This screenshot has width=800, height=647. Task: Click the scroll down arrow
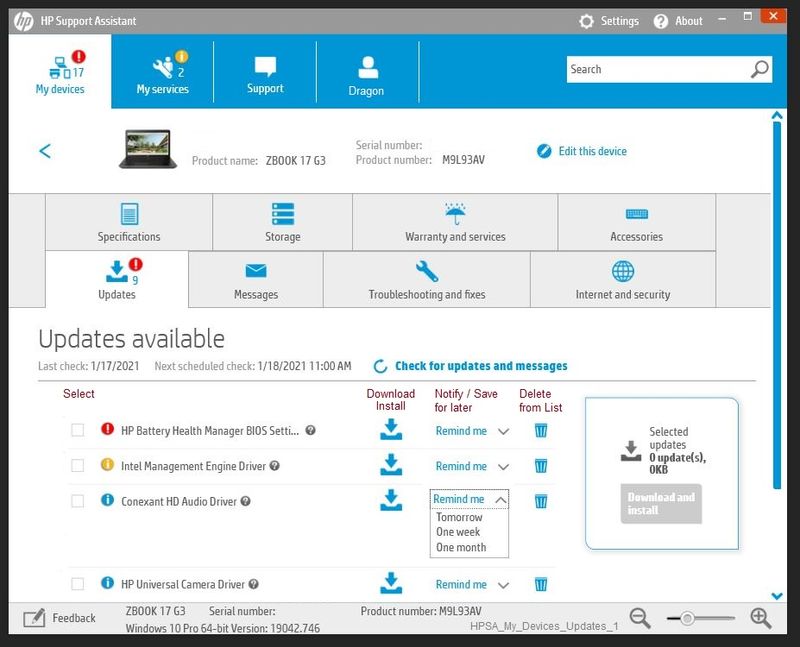tap(777, 595)
